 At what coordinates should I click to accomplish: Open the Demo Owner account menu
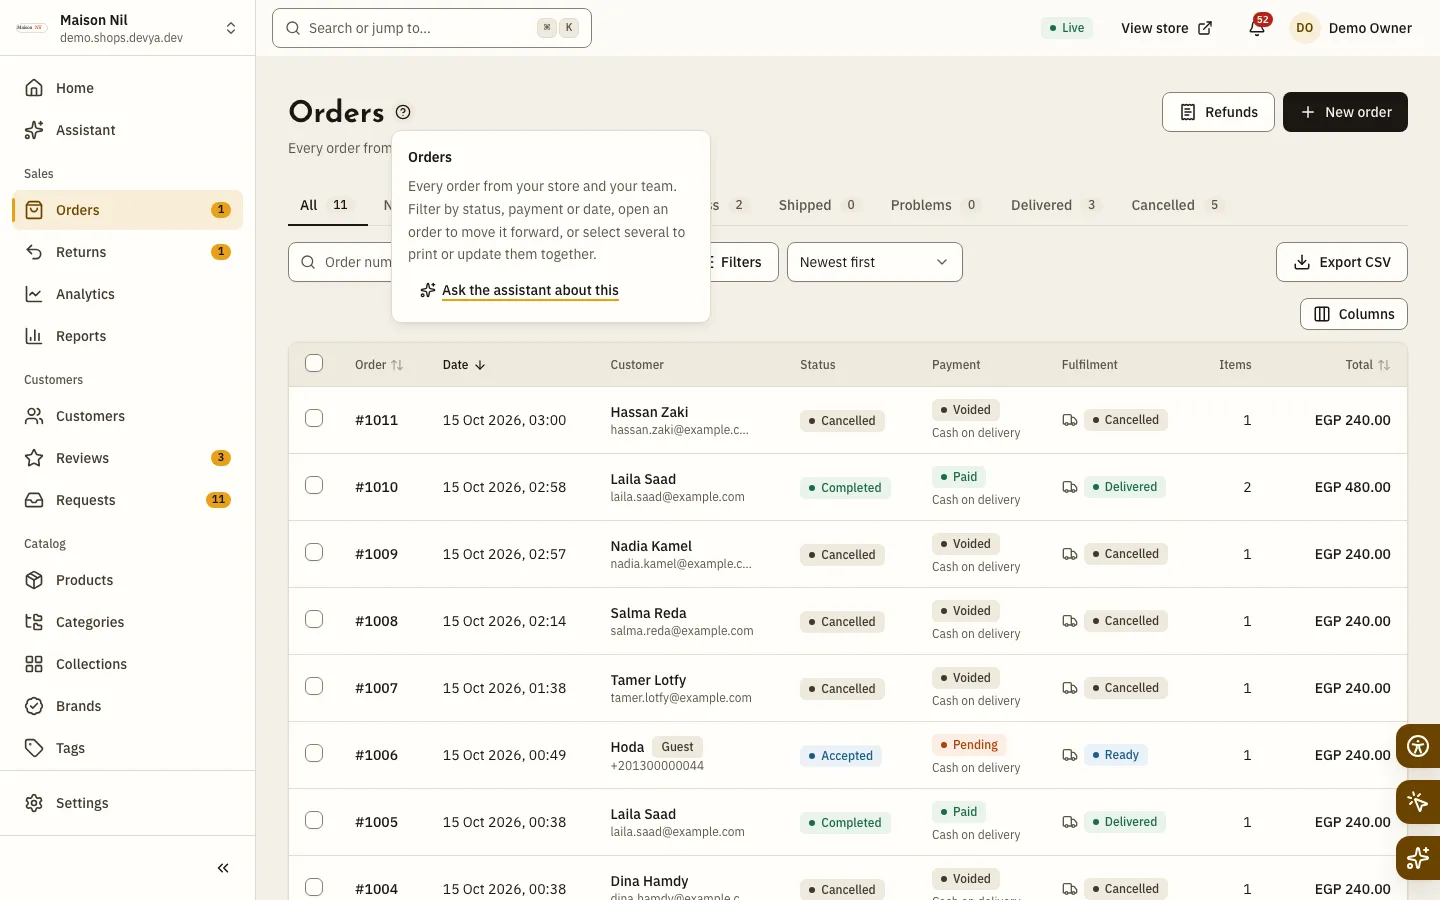1351,28
